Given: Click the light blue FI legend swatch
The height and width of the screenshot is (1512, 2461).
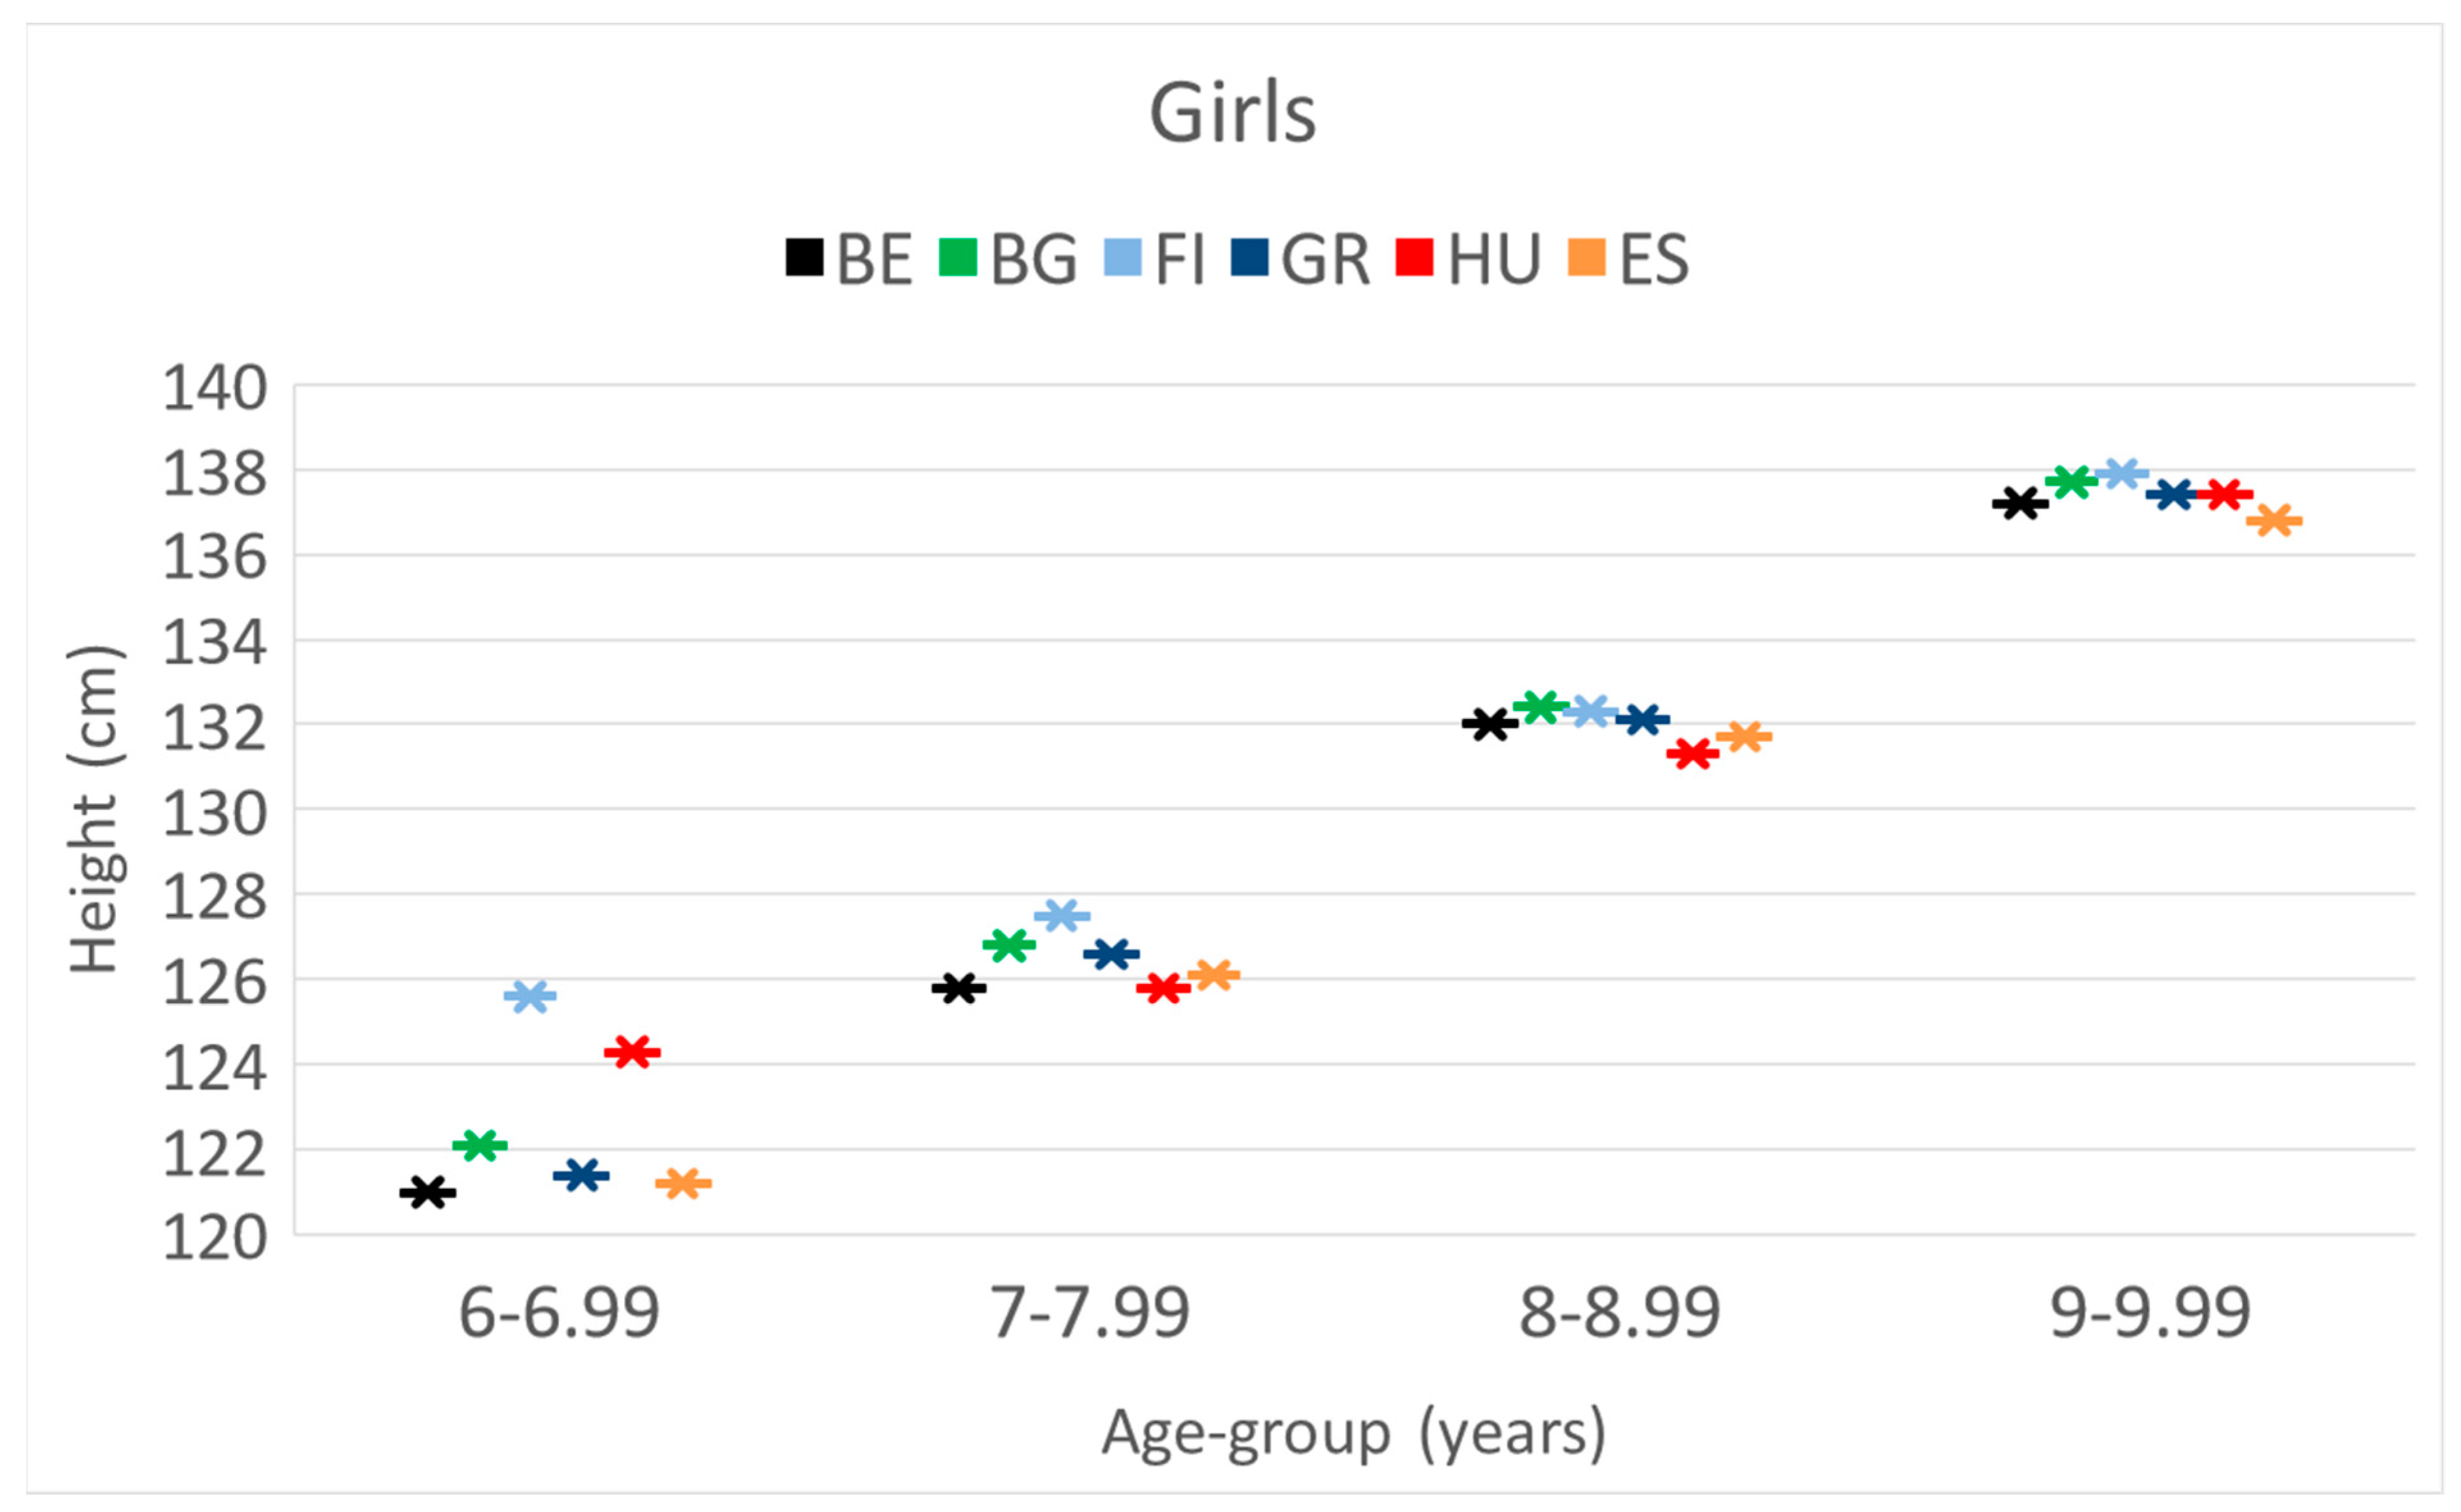Looking at the screenshot, I should coord(1122,257).
